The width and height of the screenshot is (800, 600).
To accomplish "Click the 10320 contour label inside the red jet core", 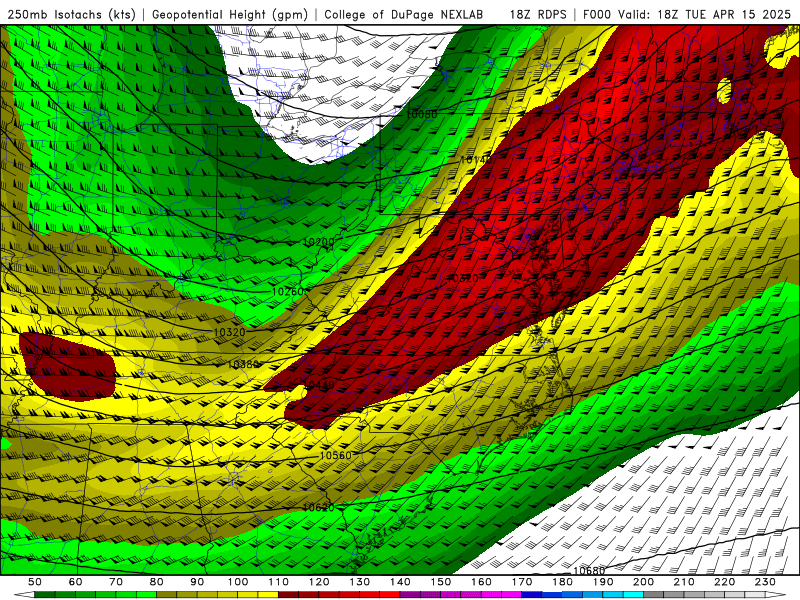I will 462,279.
